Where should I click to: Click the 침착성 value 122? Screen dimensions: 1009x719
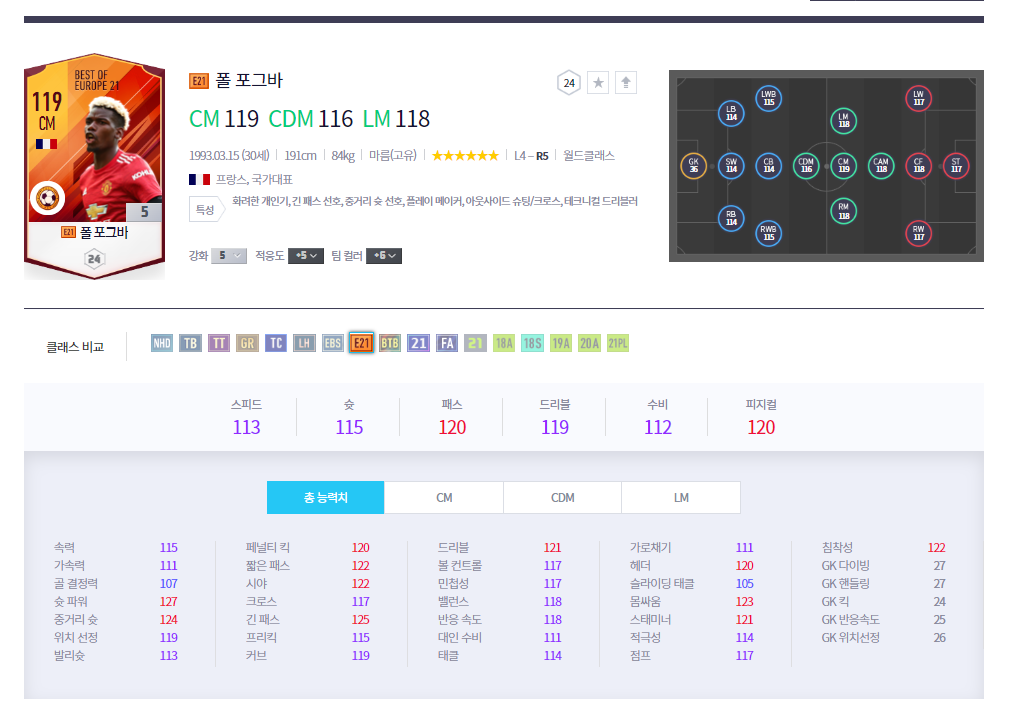coord(936,547)
